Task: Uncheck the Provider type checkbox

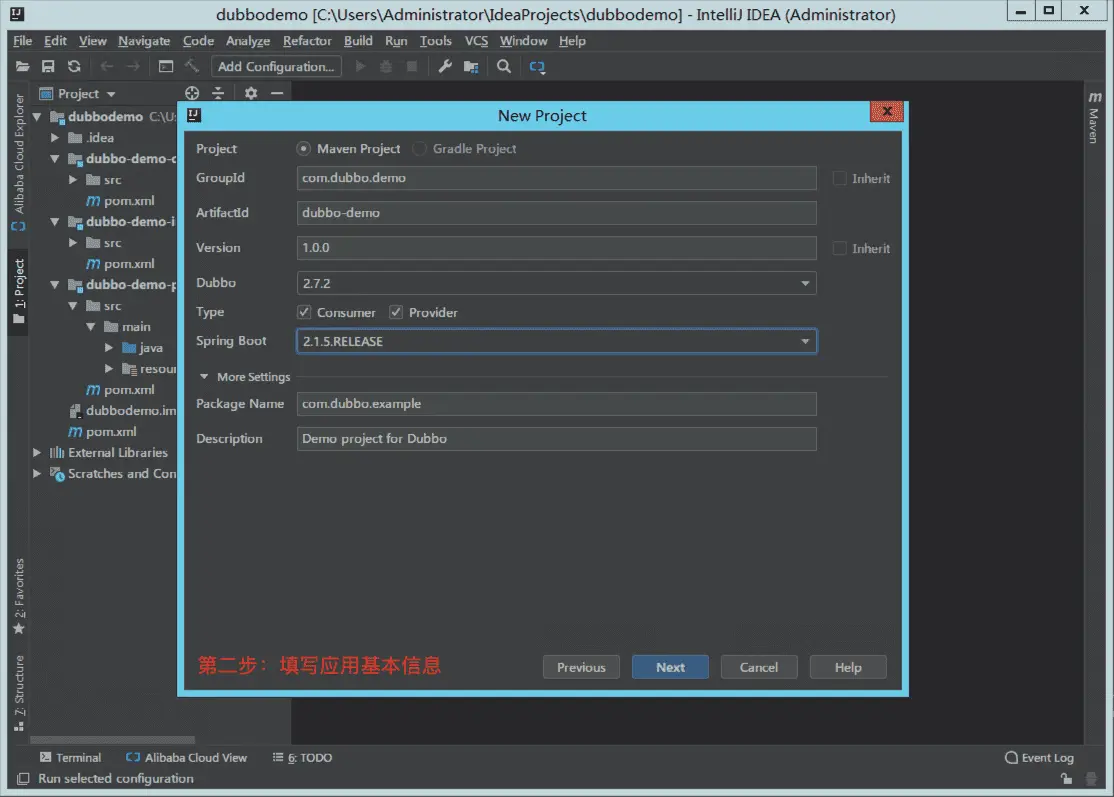Action: pos(396,312)
